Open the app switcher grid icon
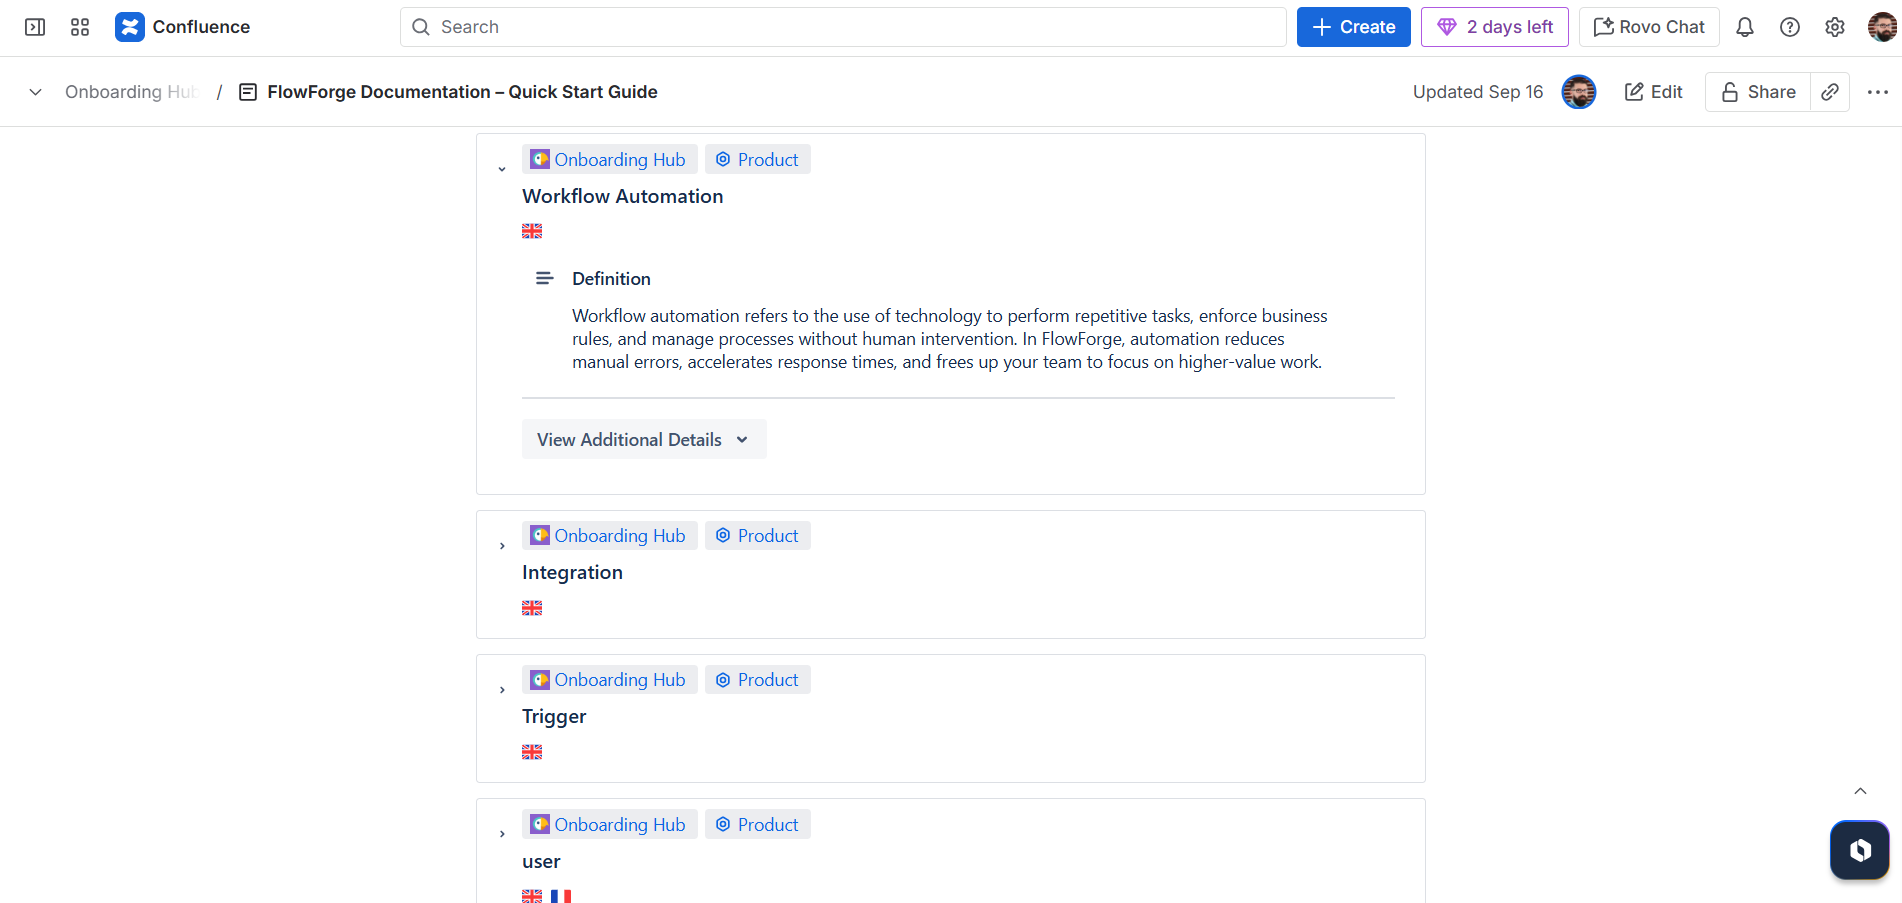 [x=79, y=27]
